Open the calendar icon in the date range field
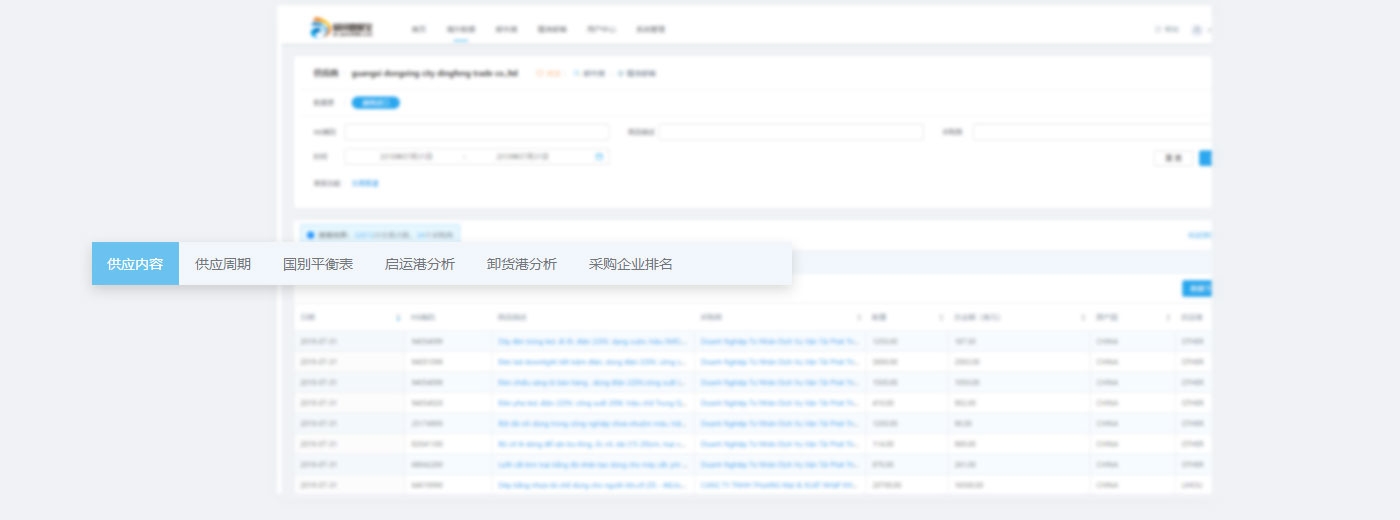The width and height of the screenshot is (1400, 520). pos(599,157)
